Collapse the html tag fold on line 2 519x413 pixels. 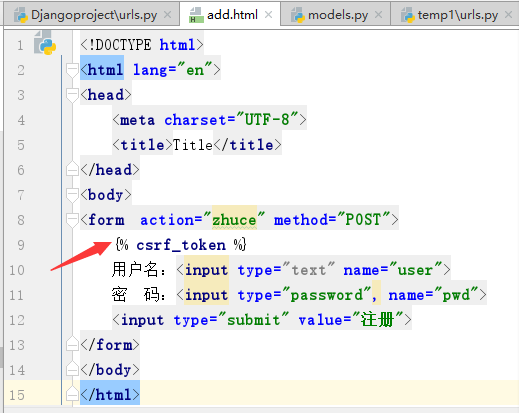coord(72,70)
